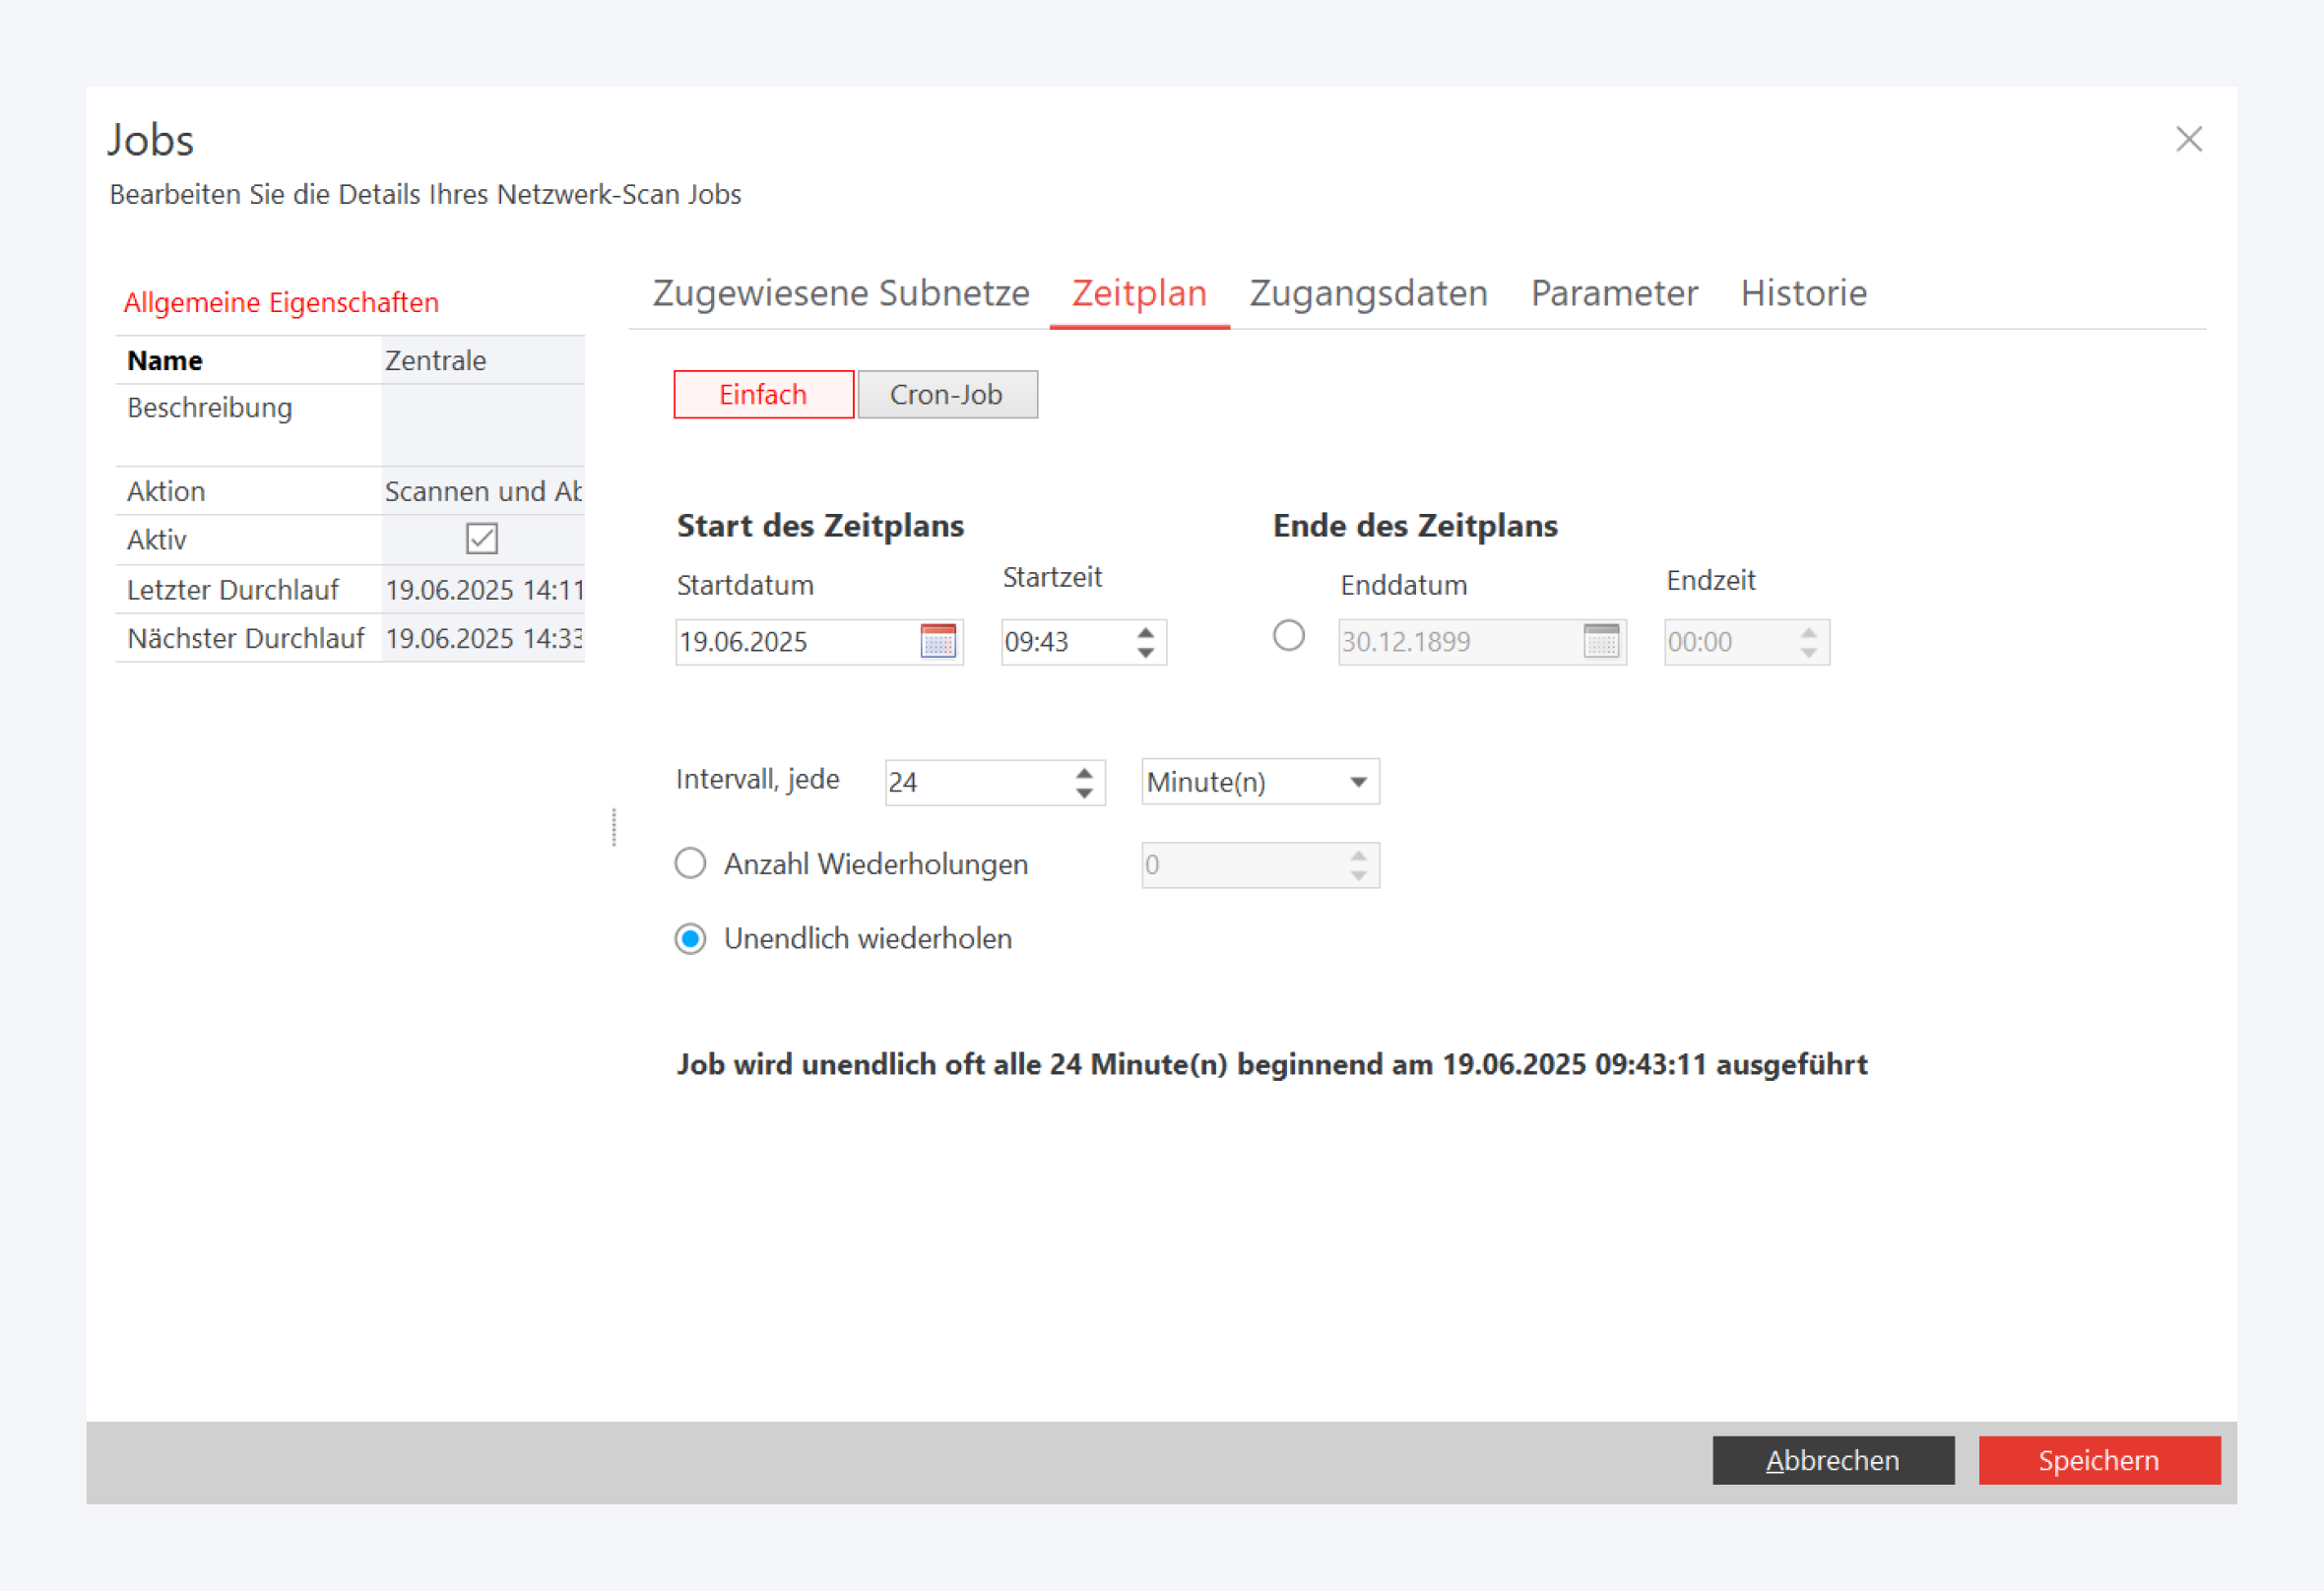The image size is (2324, 1591).
Task: Open the Enddatum calendar picker
Action: pos(1600,641)
